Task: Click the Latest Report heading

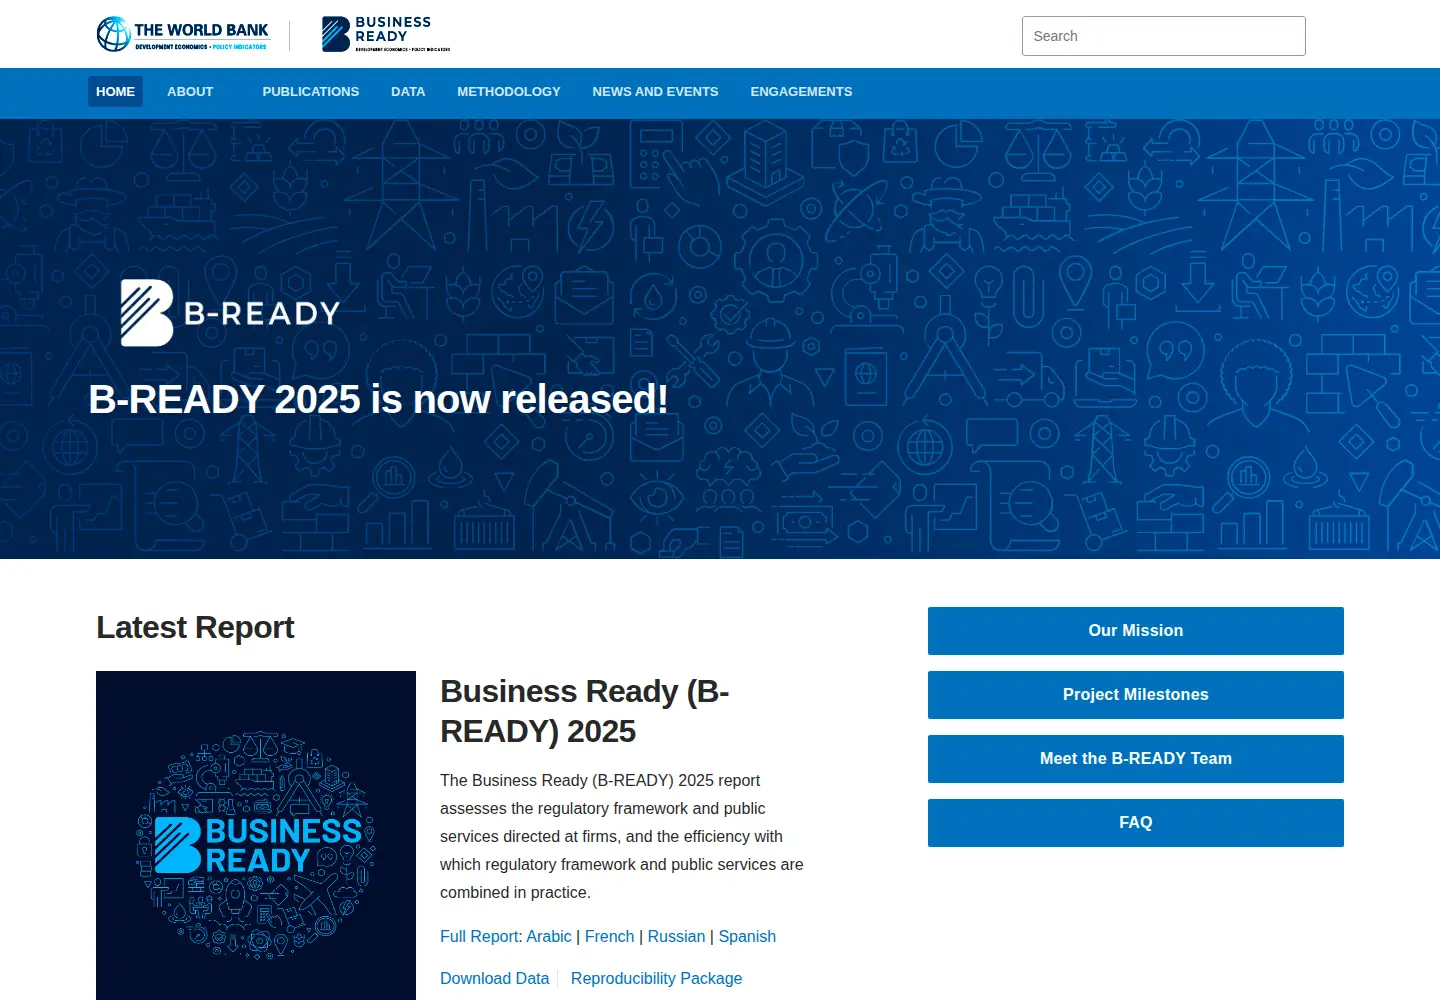Action: (x=195, y=627)
